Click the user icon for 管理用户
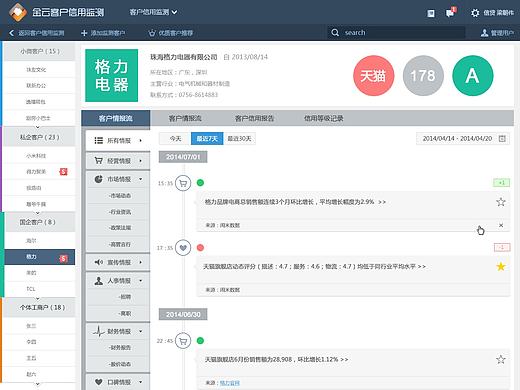 click(484, 33)
